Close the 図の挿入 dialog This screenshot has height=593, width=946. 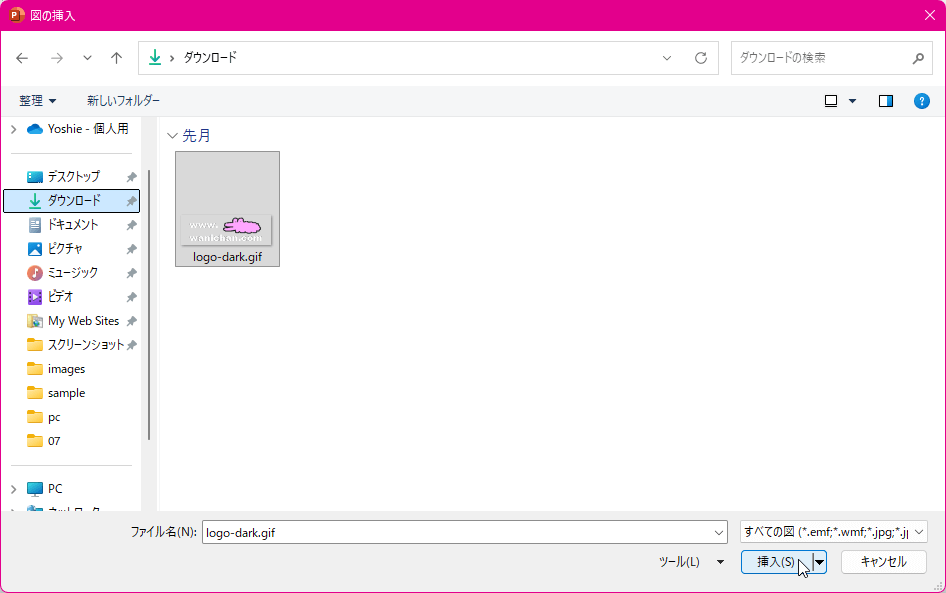click(x=930, y=16)
